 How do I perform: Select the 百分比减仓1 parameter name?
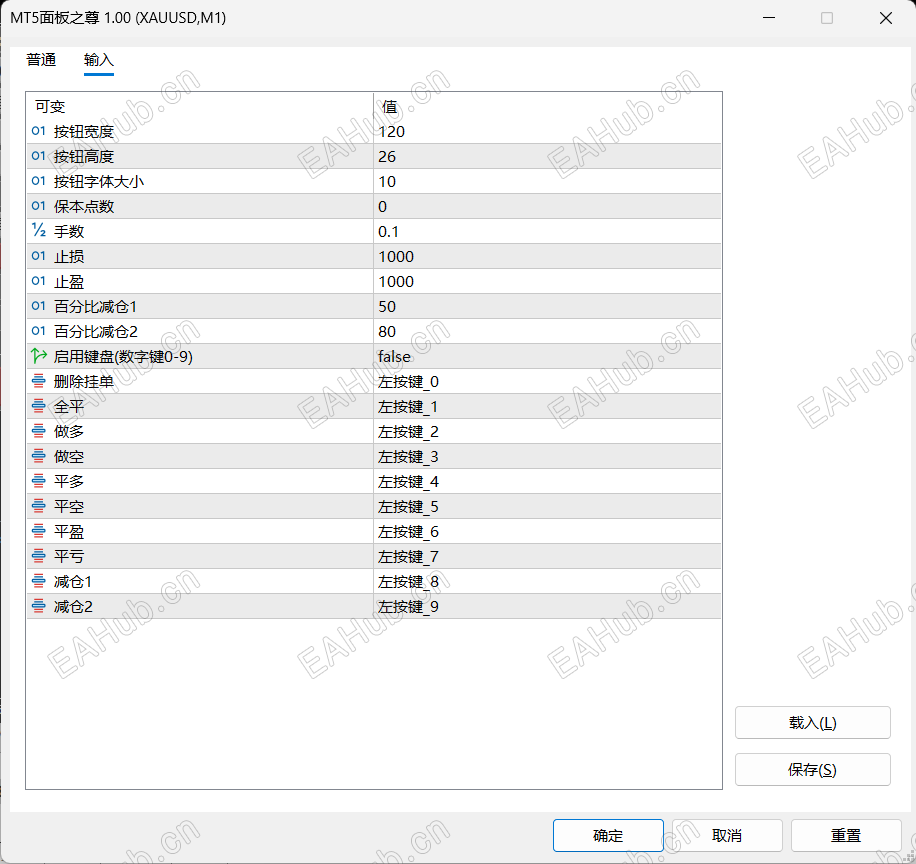[95, 307]
